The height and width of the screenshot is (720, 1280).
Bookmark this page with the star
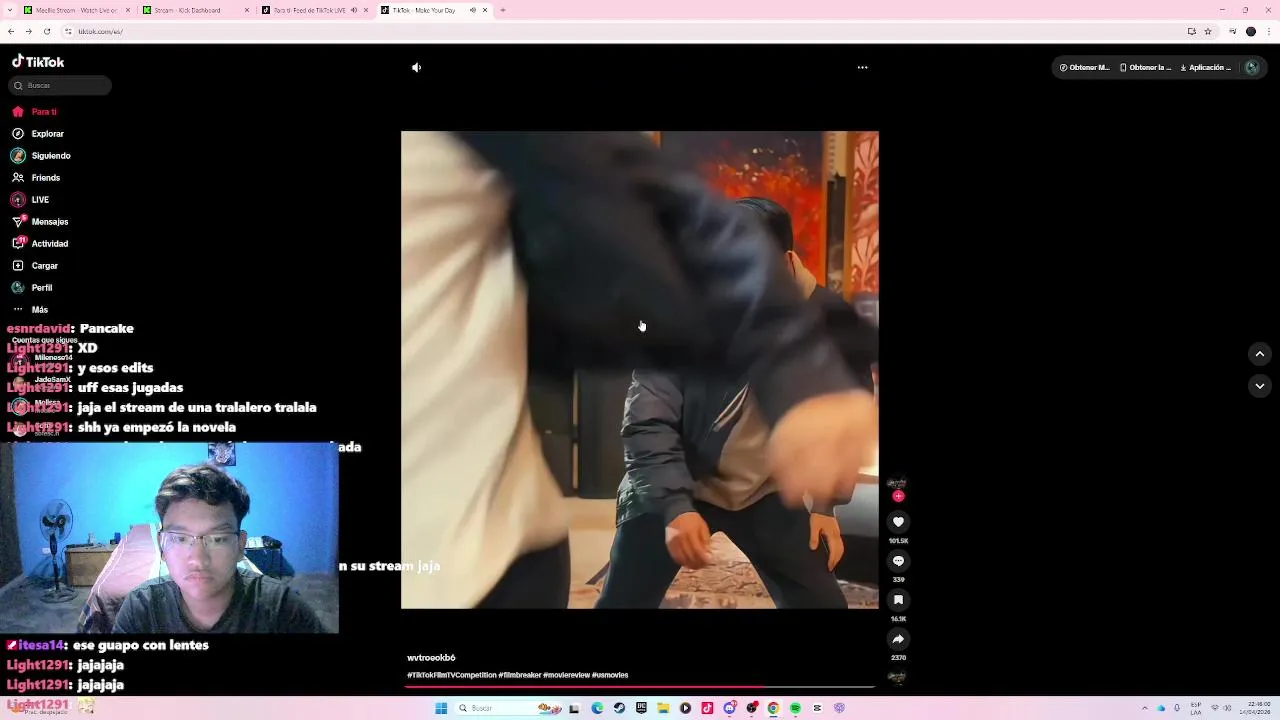1208,31
